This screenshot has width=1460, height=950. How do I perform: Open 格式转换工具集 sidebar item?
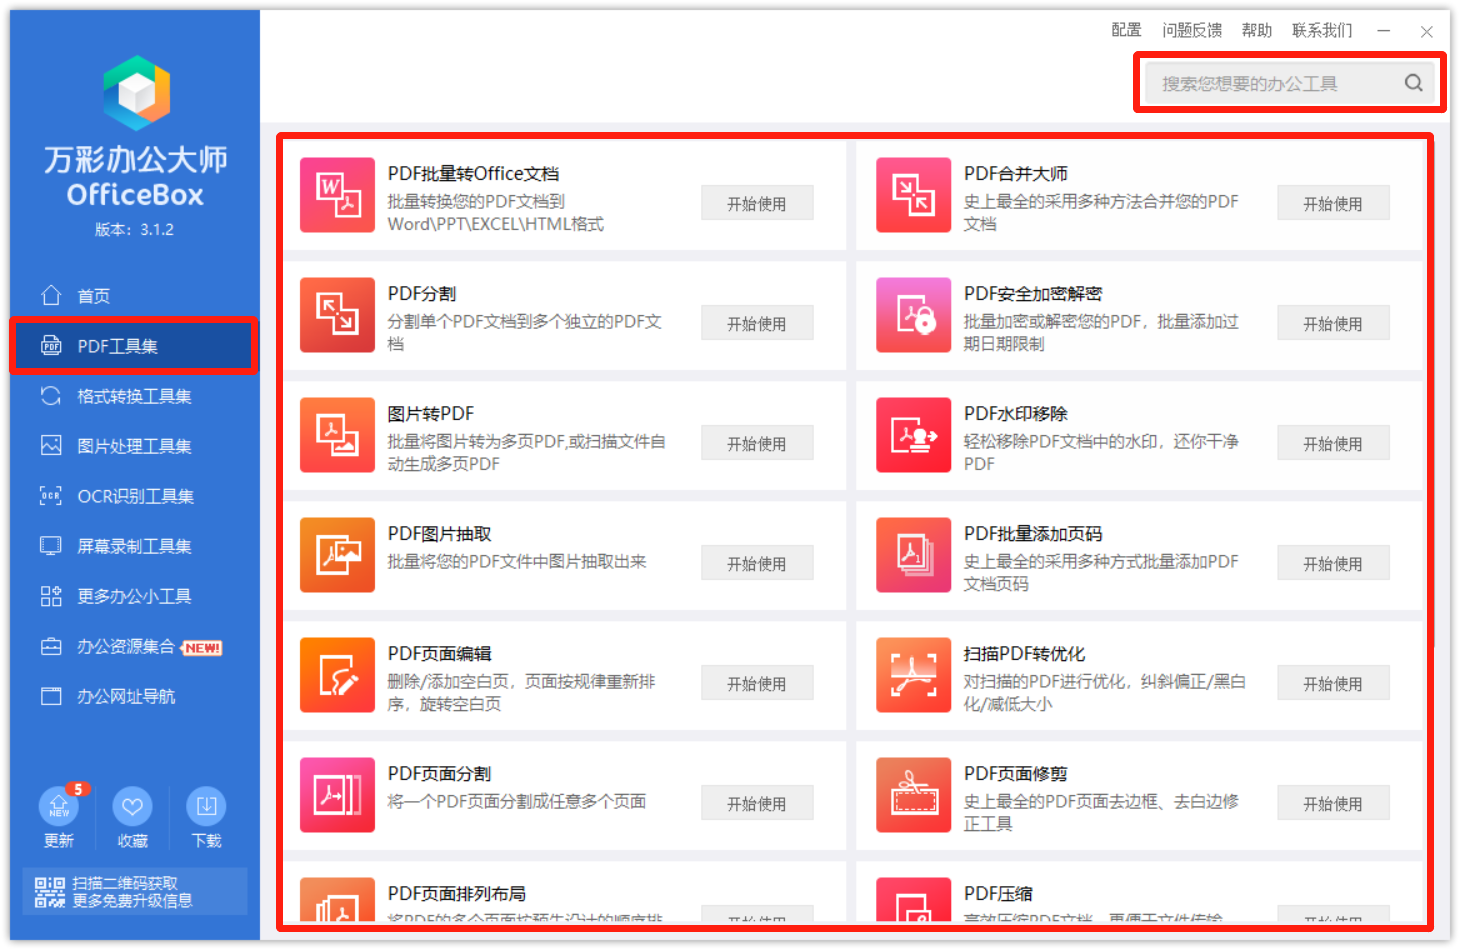(x=134, y=396)
